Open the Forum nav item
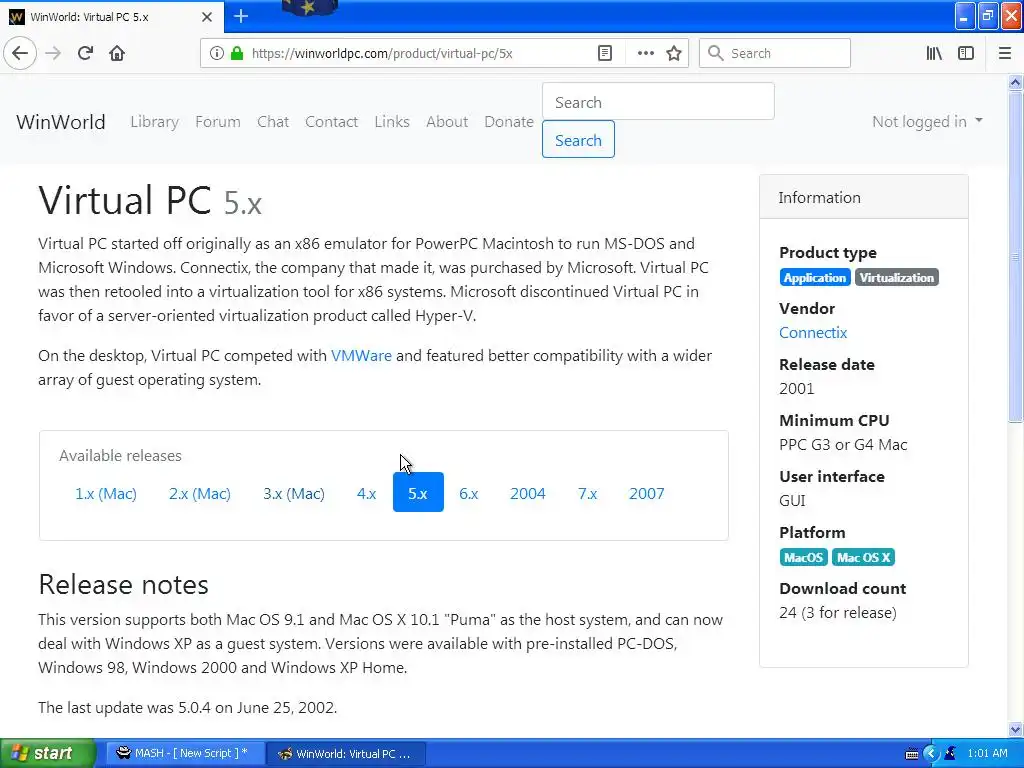Image resolution: width=1024 pixels, height=768 pixels. 217,121
